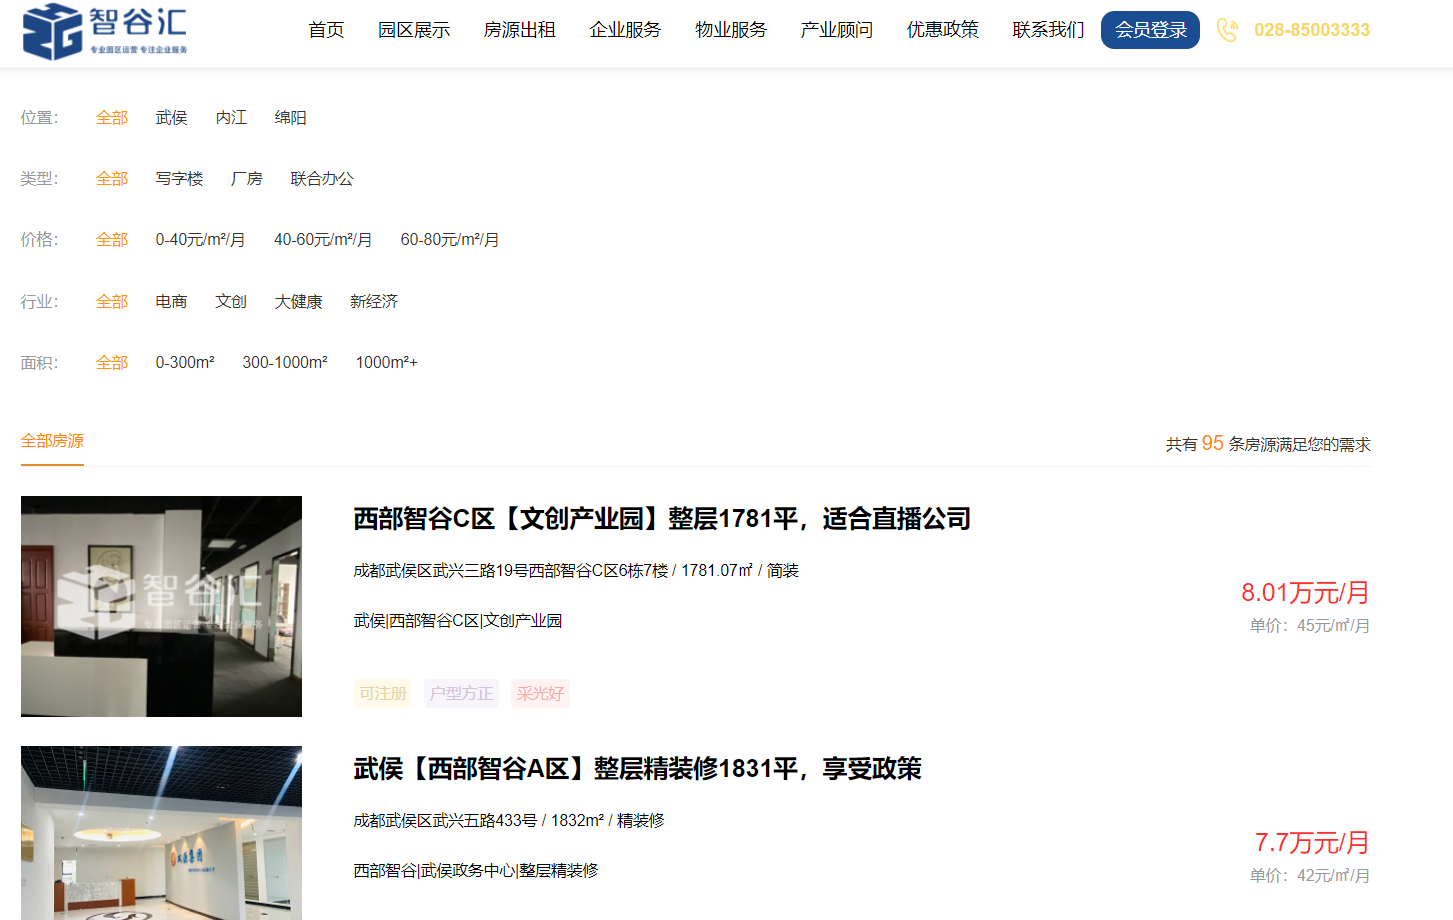The height and width of the screenshot is (920, 1453).
Task: Click price 8.01万元/月
Action: point(1305,592)
